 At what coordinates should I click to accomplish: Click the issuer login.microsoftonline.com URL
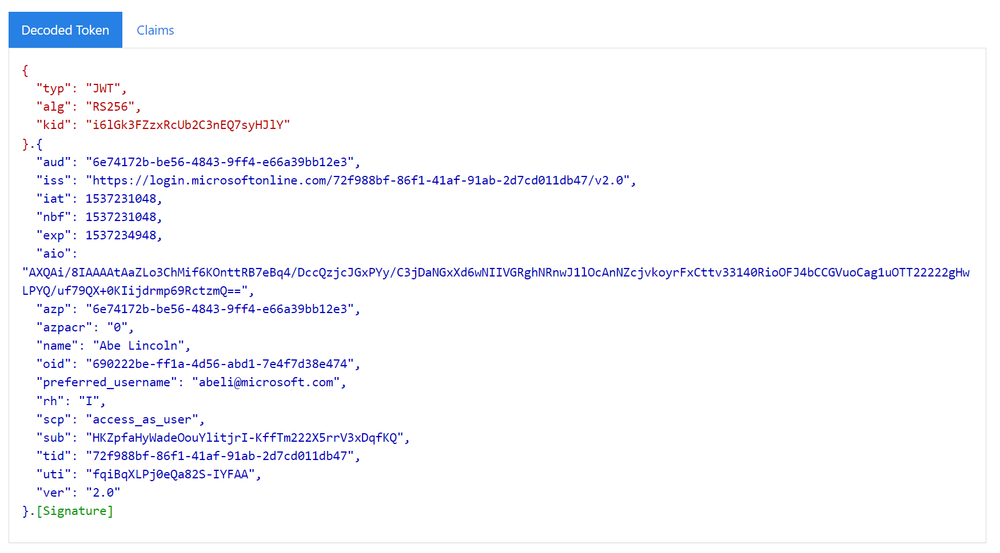[360, 180]
